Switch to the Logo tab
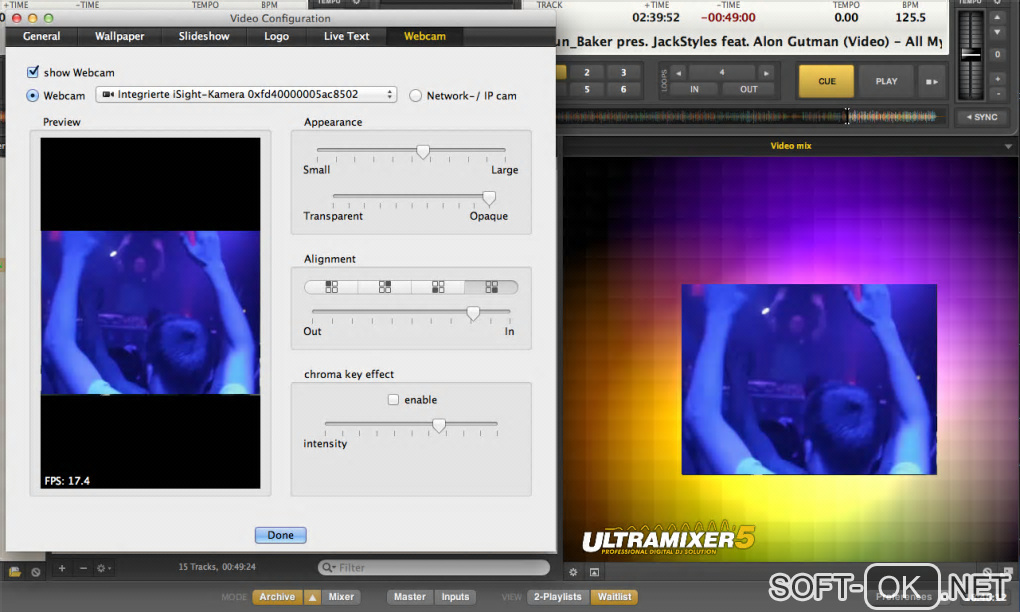This screenshot has width=1020, height=612. click(x=276, y=36)
